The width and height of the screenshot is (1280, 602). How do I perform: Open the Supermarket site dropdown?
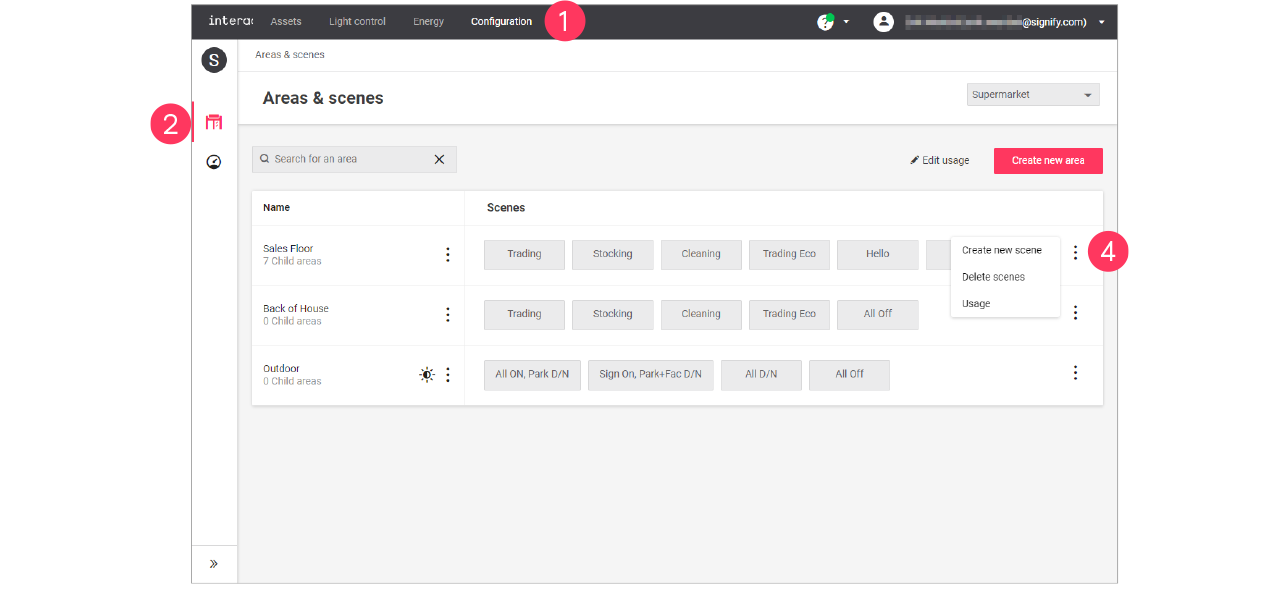pyautogui.click(x=1033, y=95)
